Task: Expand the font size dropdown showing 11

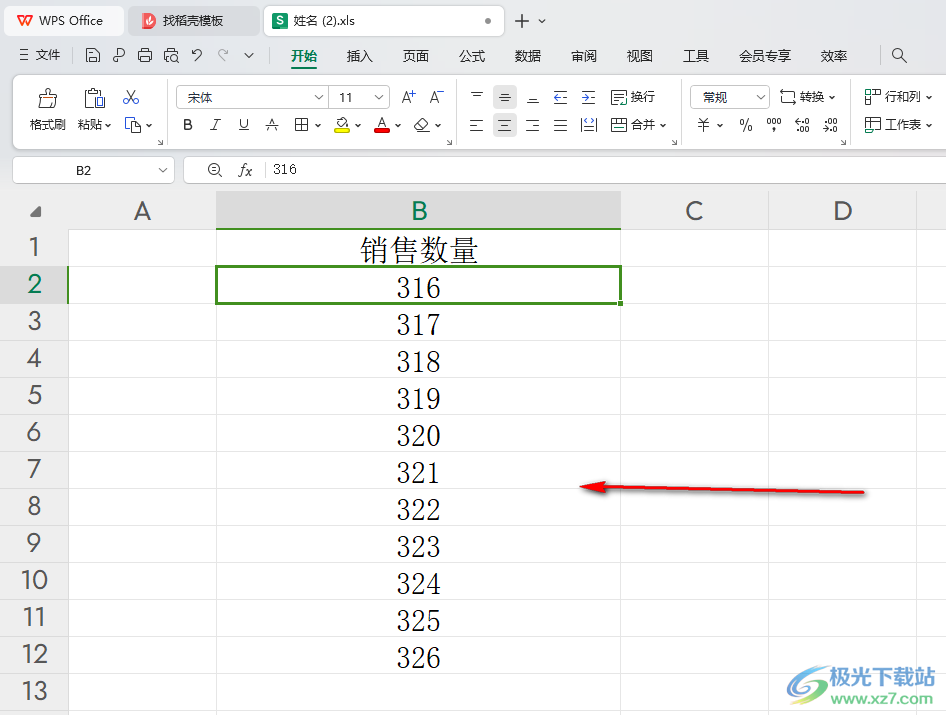Action: (x=379, y=98)
